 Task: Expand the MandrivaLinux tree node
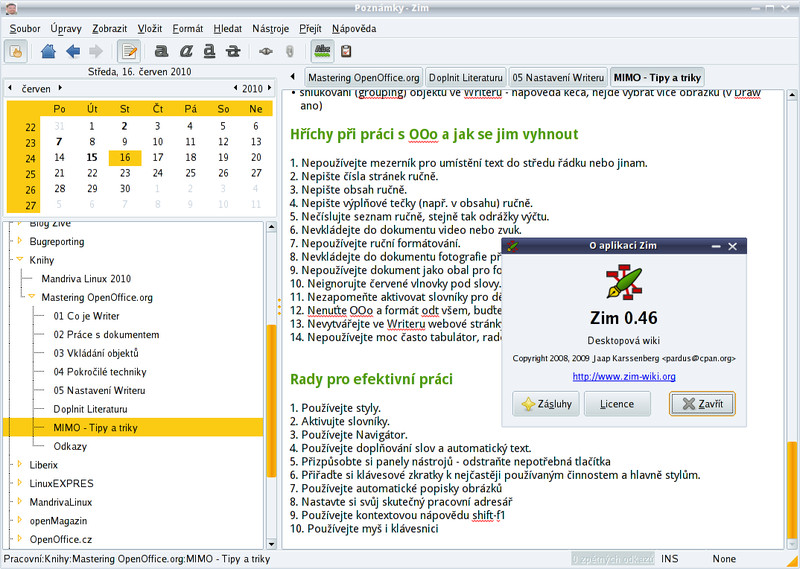[x=20, y=502]
